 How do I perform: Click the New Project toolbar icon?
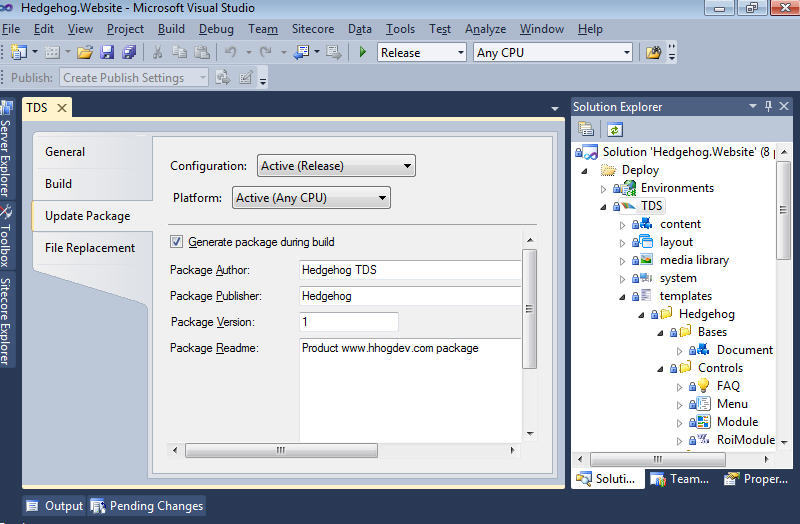(x=19, y=52)
